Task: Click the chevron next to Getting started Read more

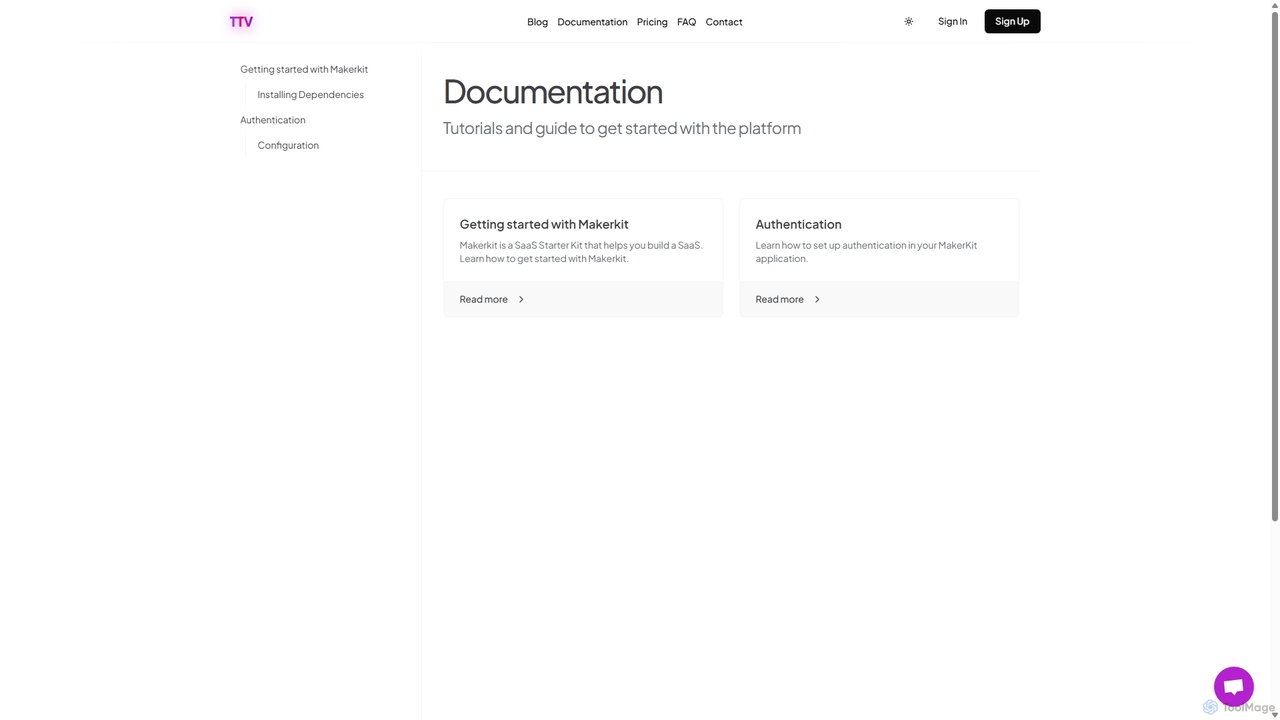Action: (521, 299)
